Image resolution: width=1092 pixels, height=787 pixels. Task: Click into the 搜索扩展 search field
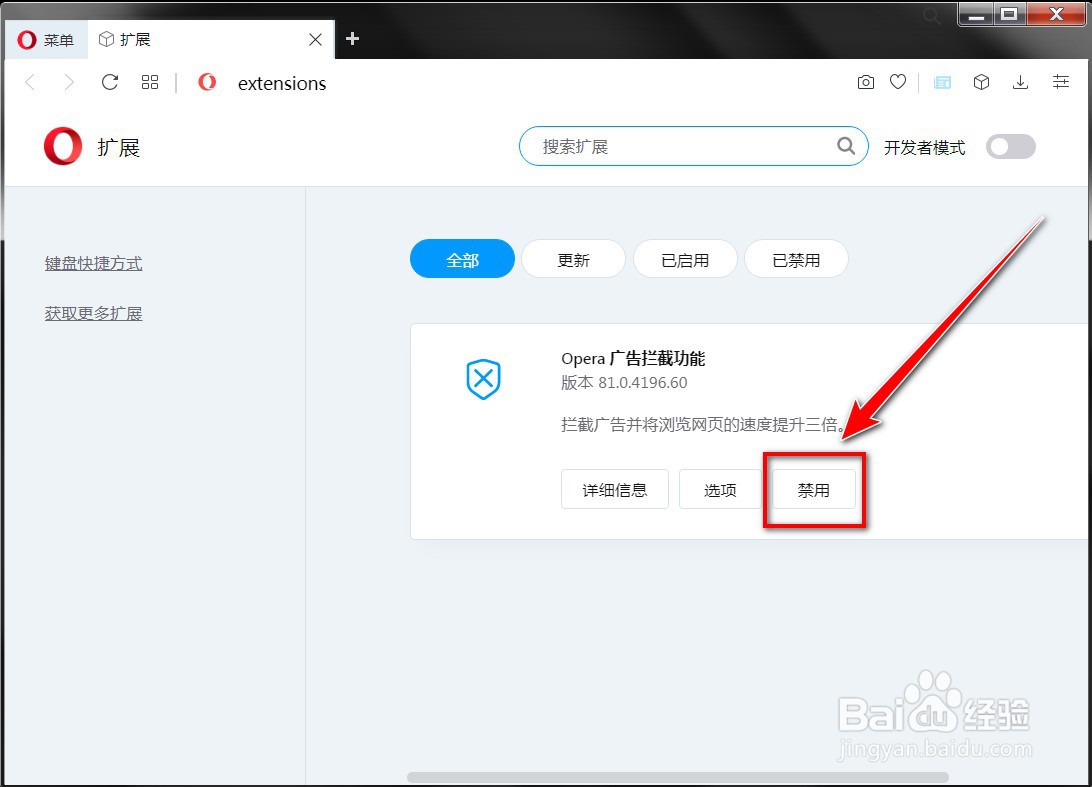coord(693,146)
